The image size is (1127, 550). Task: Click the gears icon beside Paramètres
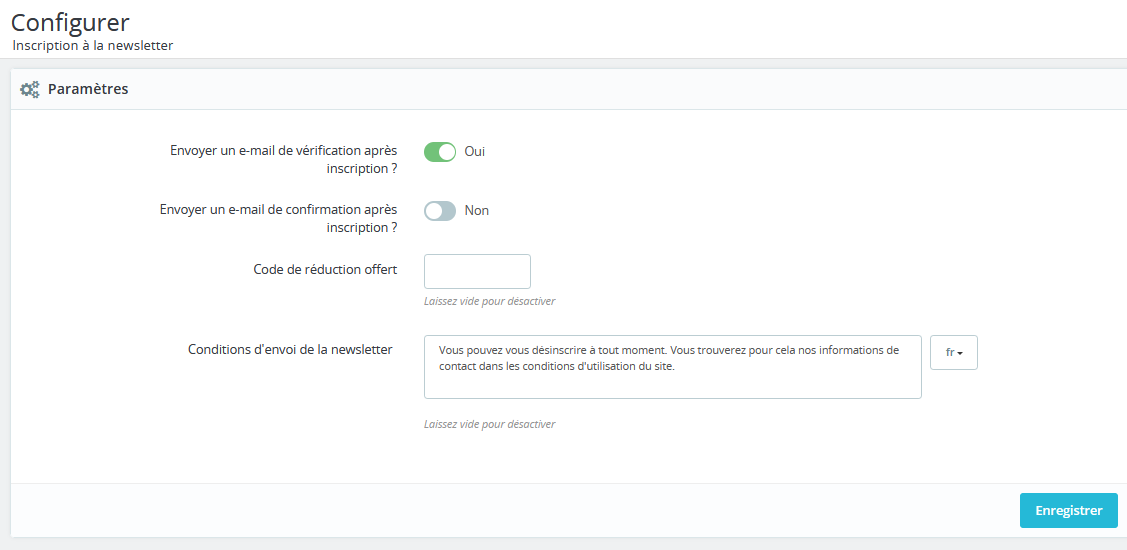tap(30, 90)
